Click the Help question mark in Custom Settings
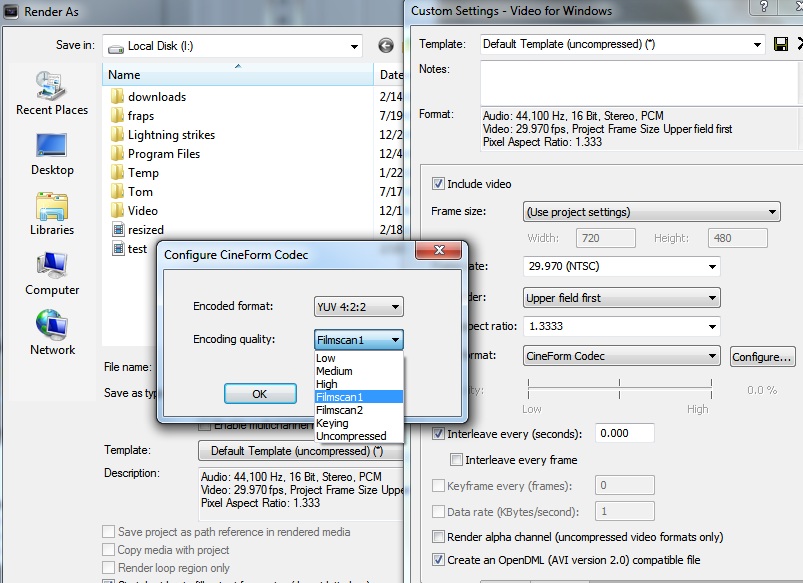Image resolution: width=803 pixels, height=583 pixels. click(x=764, y=6)
